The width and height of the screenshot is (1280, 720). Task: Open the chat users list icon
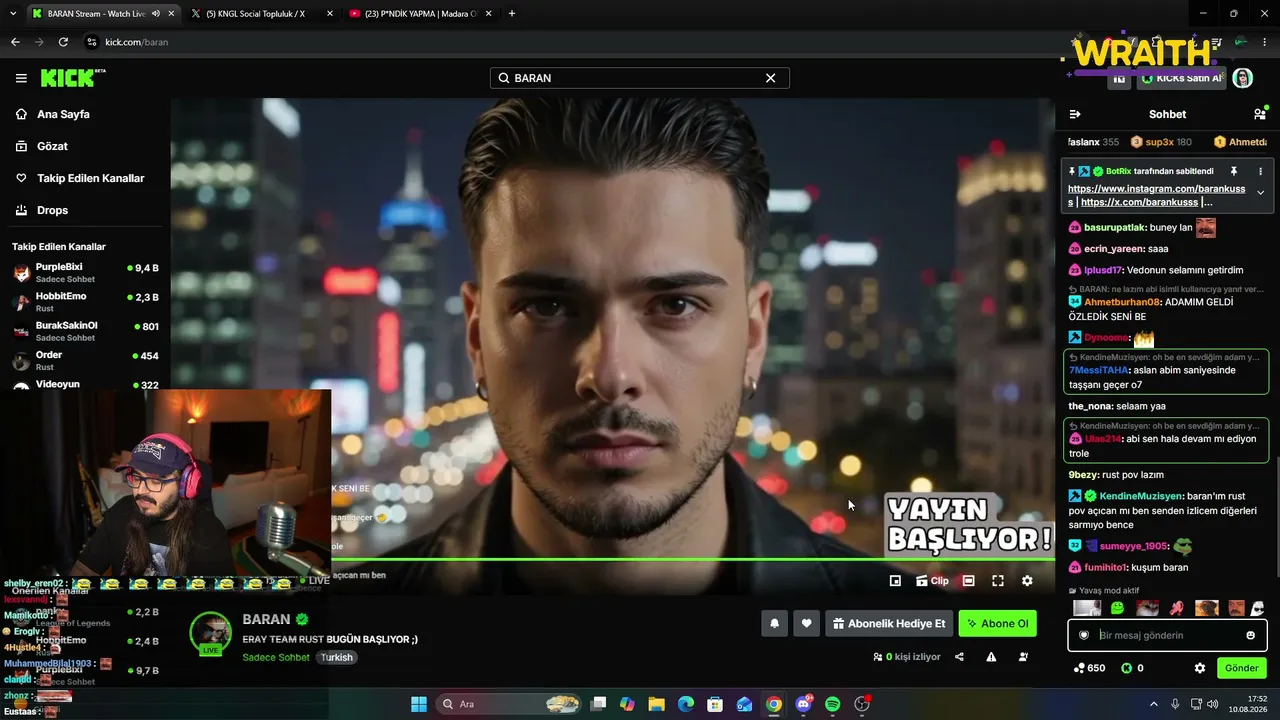1259,114
